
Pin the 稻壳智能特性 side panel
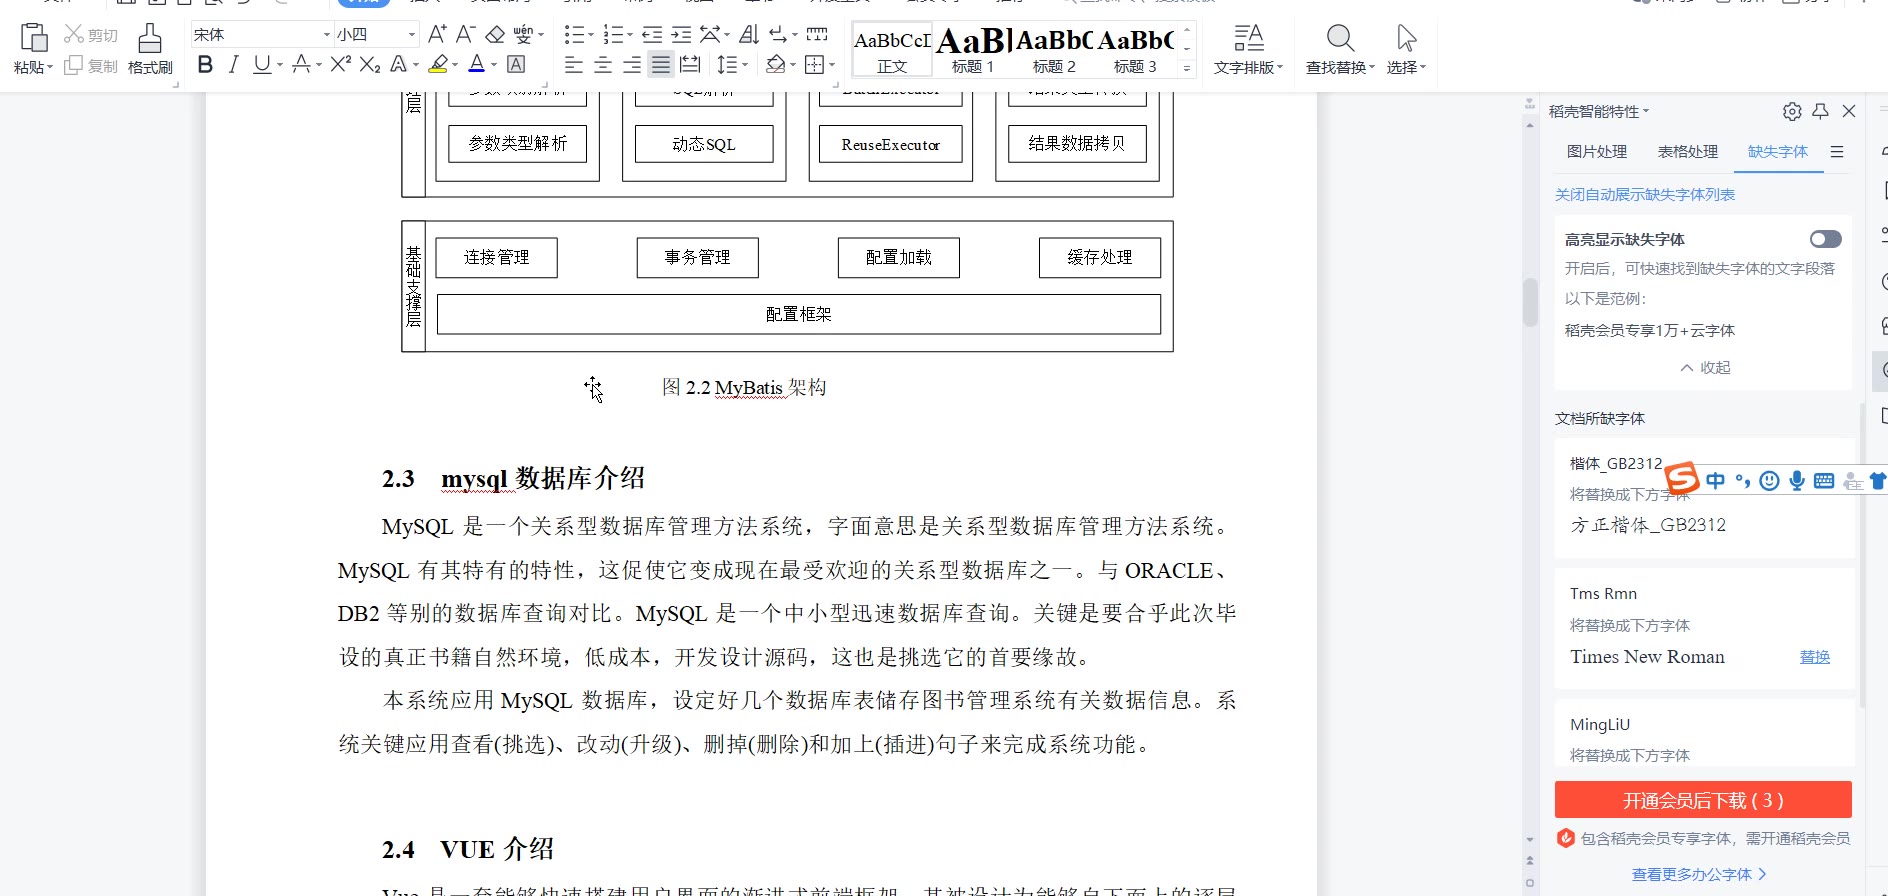tap(1821, 111)
